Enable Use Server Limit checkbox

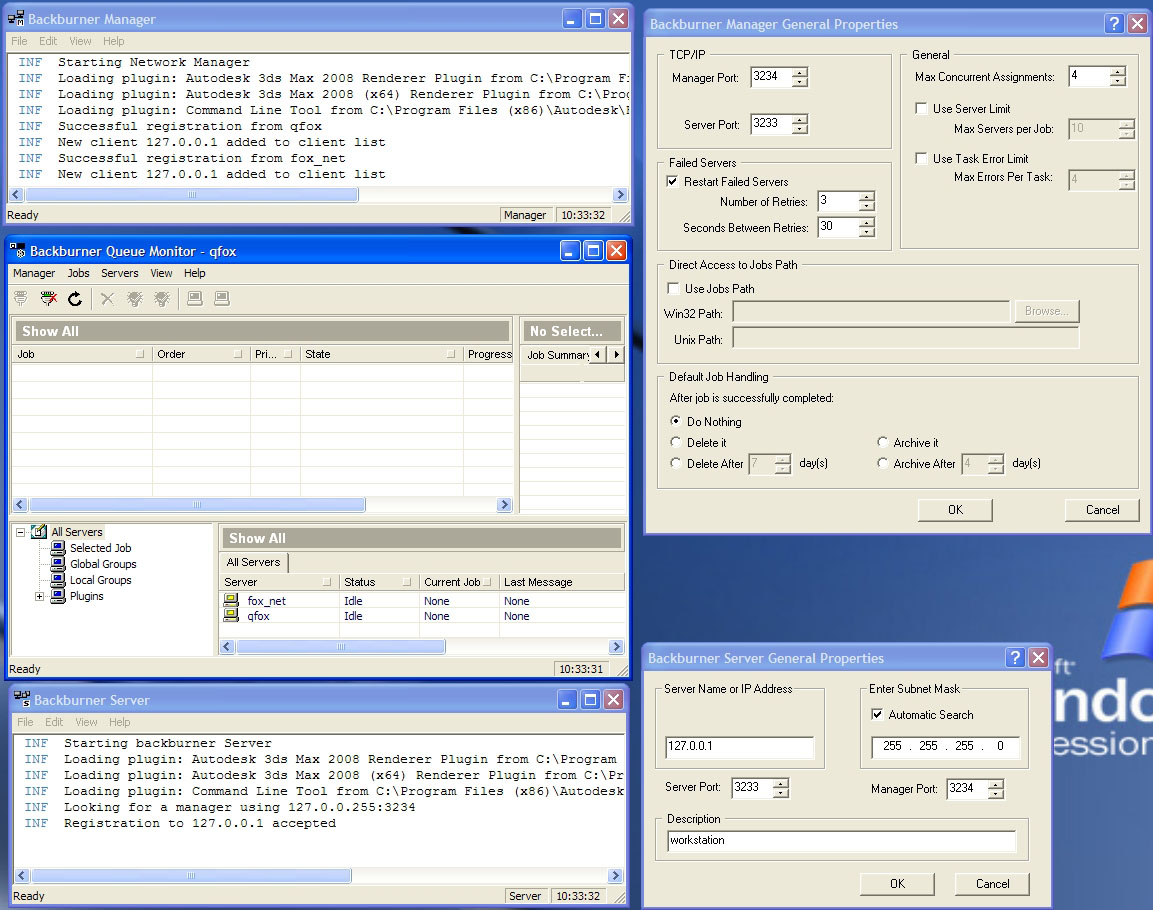point(921,108)
